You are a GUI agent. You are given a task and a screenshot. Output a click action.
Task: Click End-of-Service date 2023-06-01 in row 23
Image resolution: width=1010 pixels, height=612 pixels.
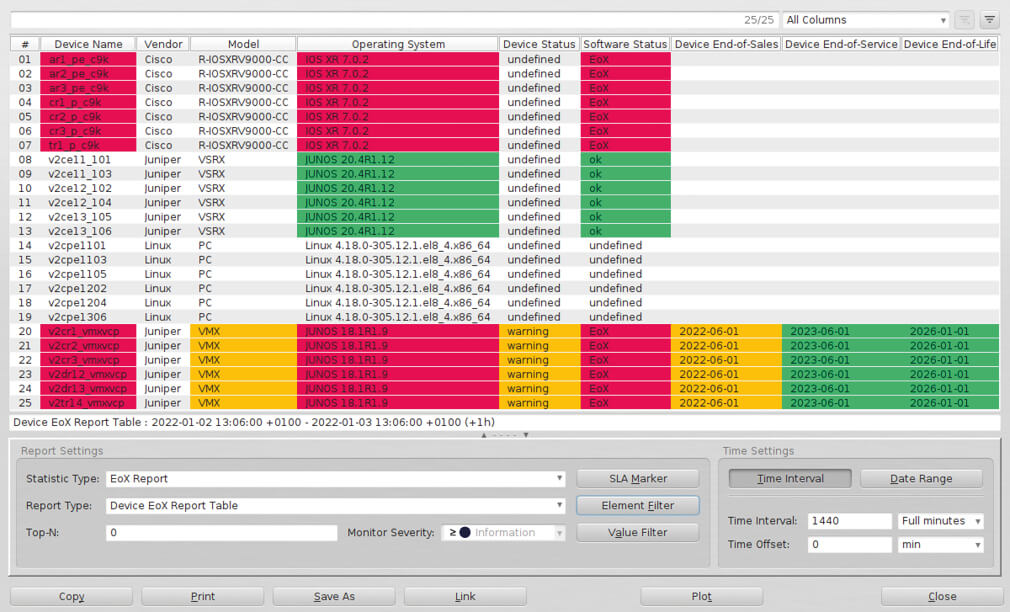pyautogui.click(x=841, y=374)
